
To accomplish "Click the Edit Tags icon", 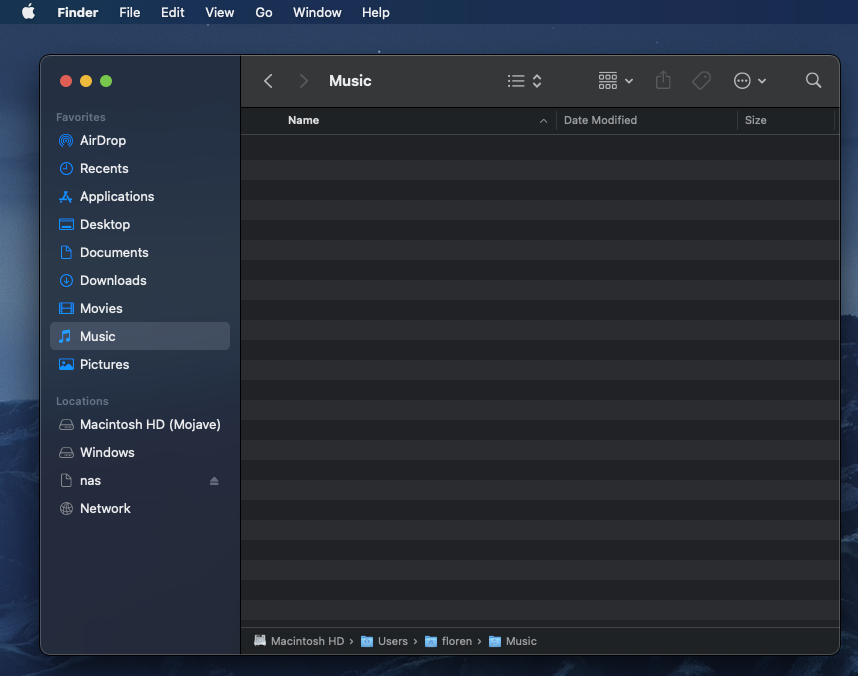I will pyautogui.click(x=702, y=81).
